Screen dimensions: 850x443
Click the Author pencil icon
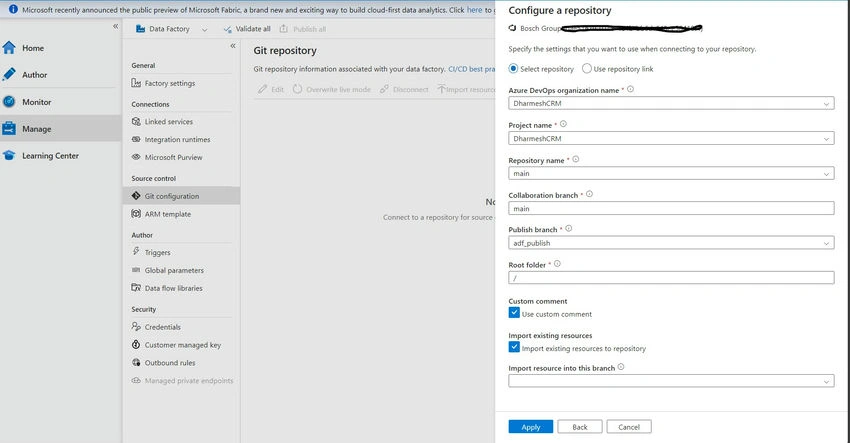click(x=9, y=74)
